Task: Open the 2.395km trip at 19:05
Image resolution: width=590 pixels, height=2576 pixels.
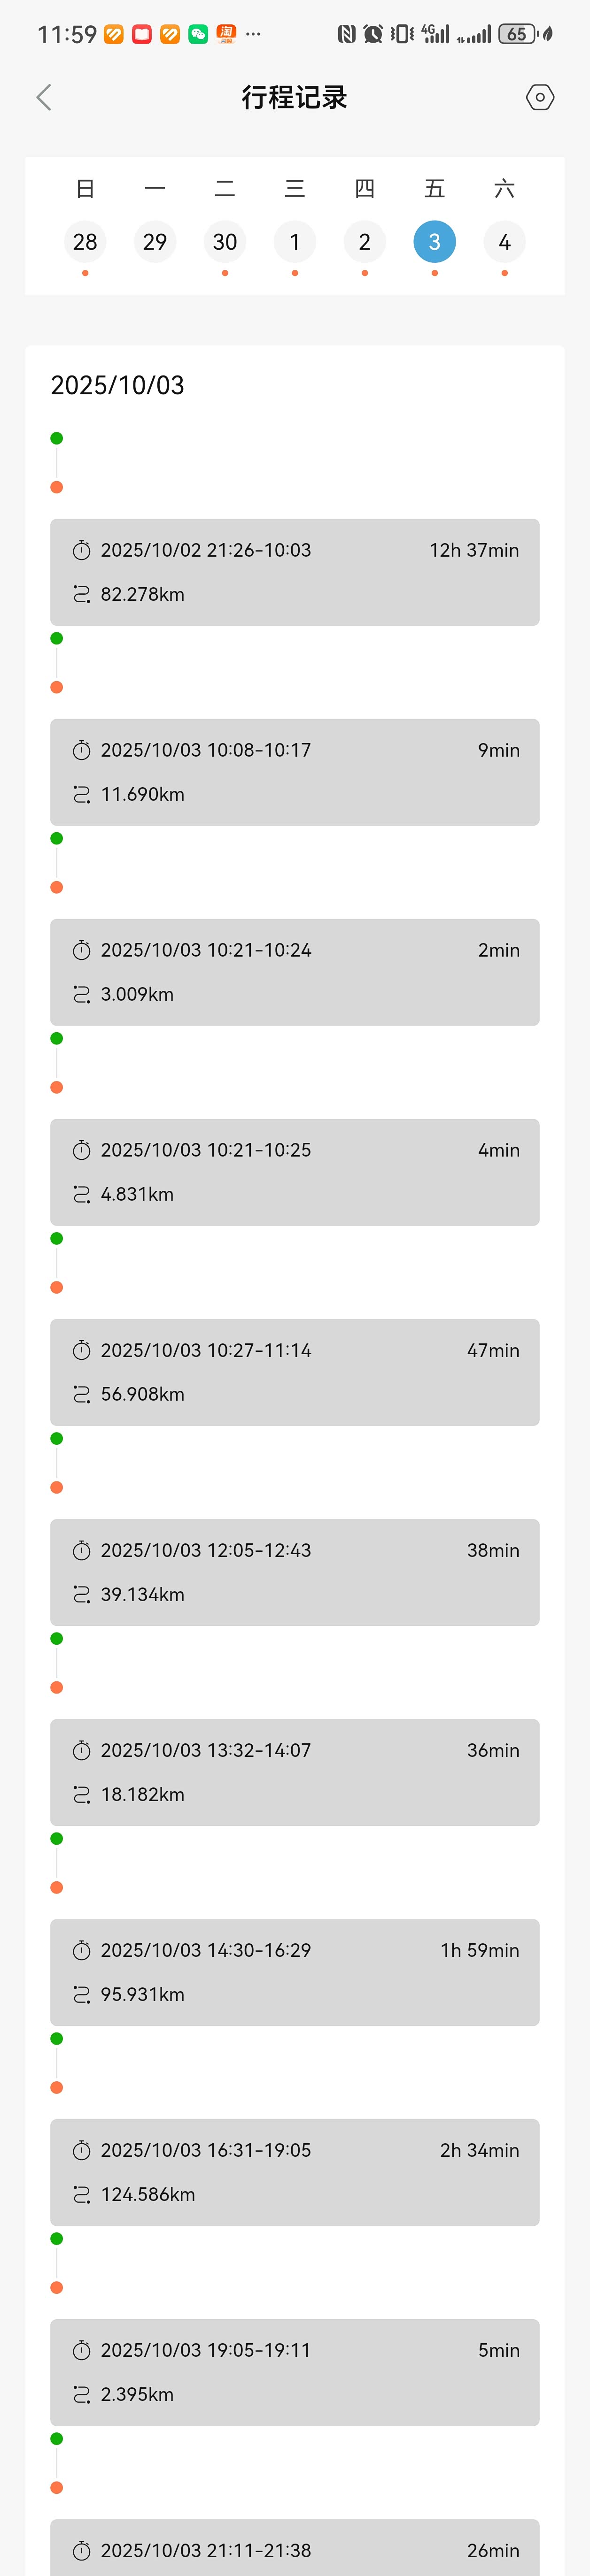Action: pyautogui.click(x=295, y=2372)
